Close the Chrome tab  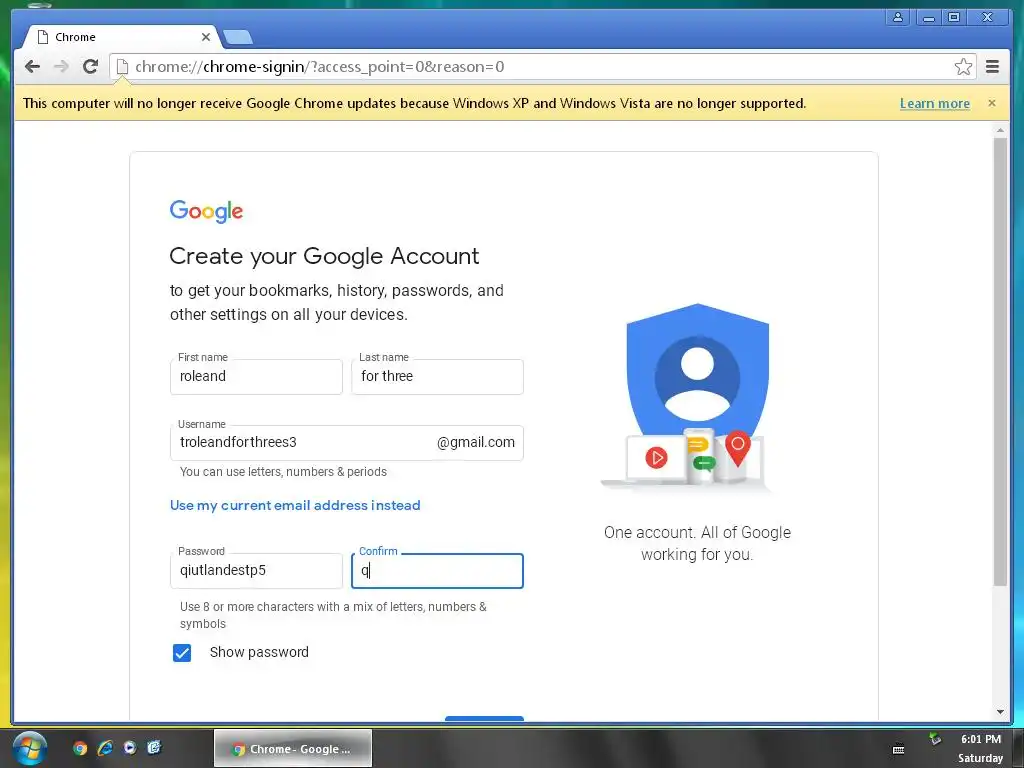click(x=206, y=37)
